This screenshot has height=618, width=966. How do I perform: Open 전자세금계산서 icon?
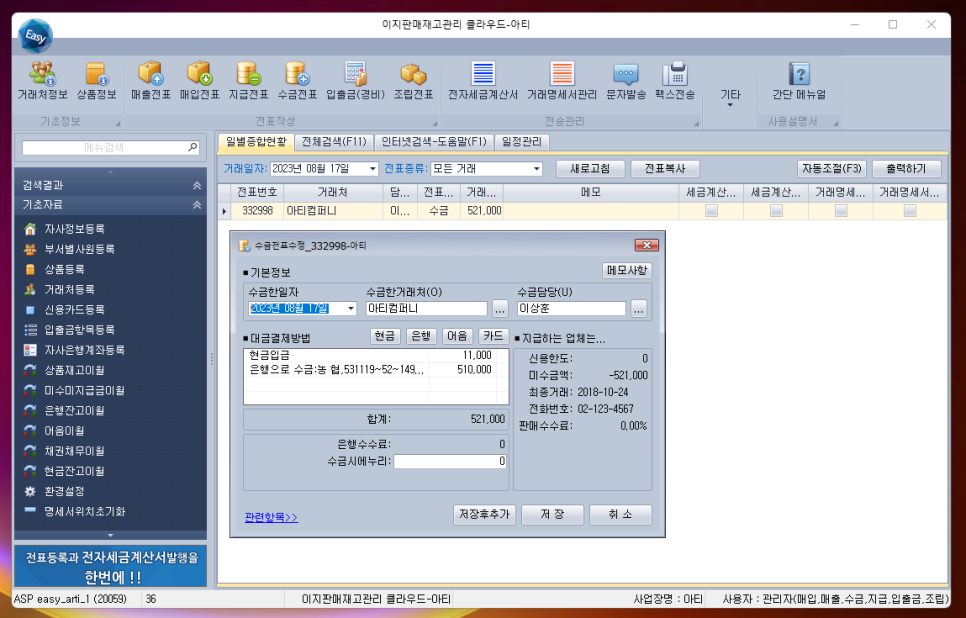483,81
